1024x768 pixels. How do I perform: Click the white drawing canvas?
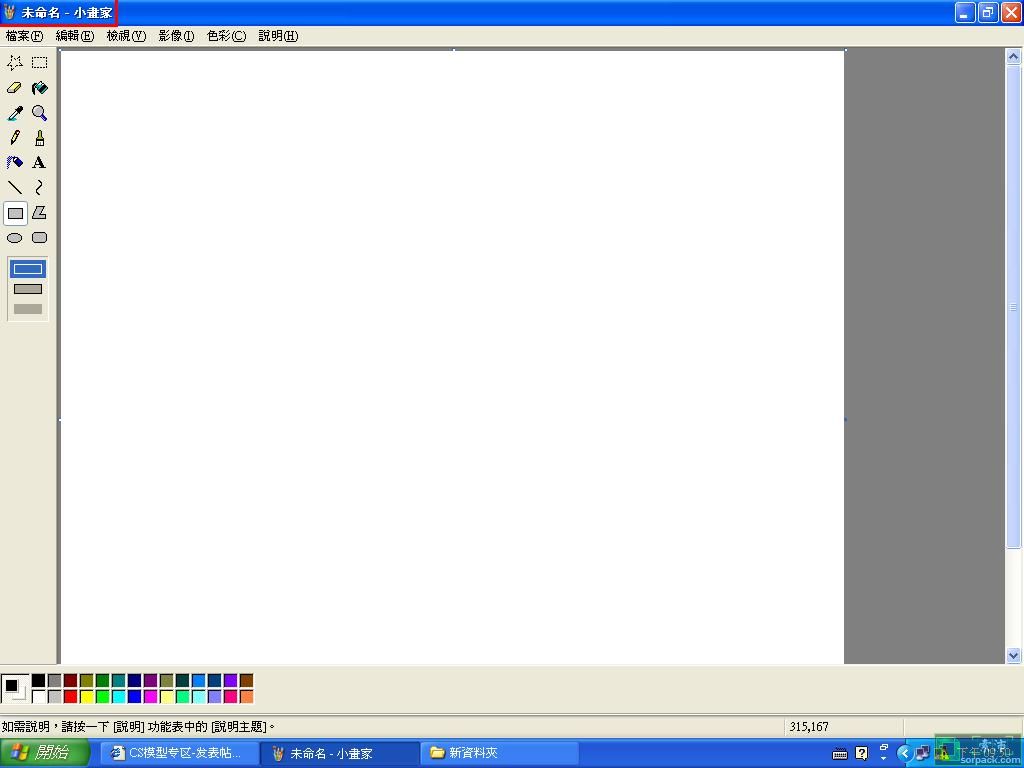click(x=452, y=357)
